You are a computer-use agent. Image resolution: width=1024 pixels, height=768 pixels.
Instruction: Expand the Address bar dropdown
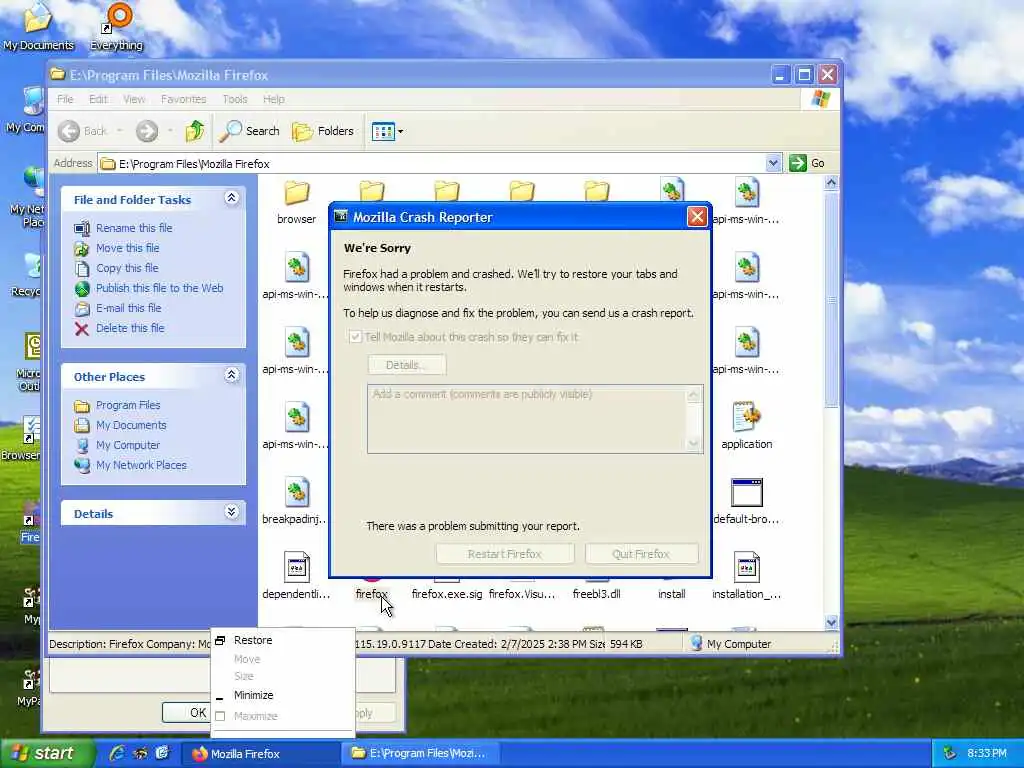tap(773, 163)
